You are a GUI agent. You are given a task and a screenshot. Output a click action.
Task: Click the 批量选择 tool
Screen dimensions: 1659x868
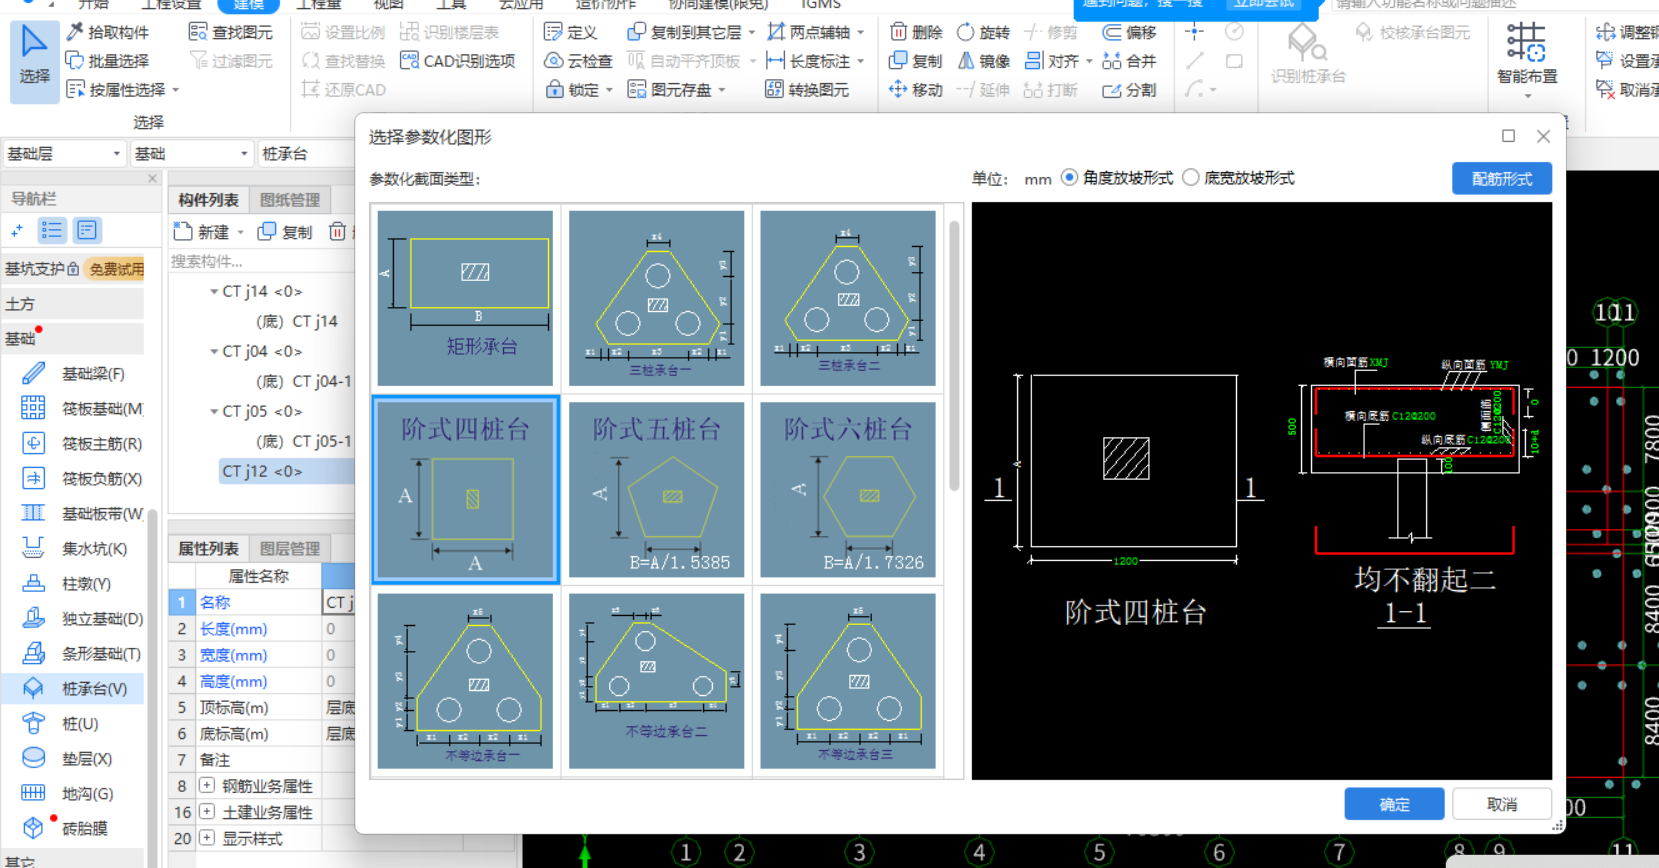coord(108,61)
